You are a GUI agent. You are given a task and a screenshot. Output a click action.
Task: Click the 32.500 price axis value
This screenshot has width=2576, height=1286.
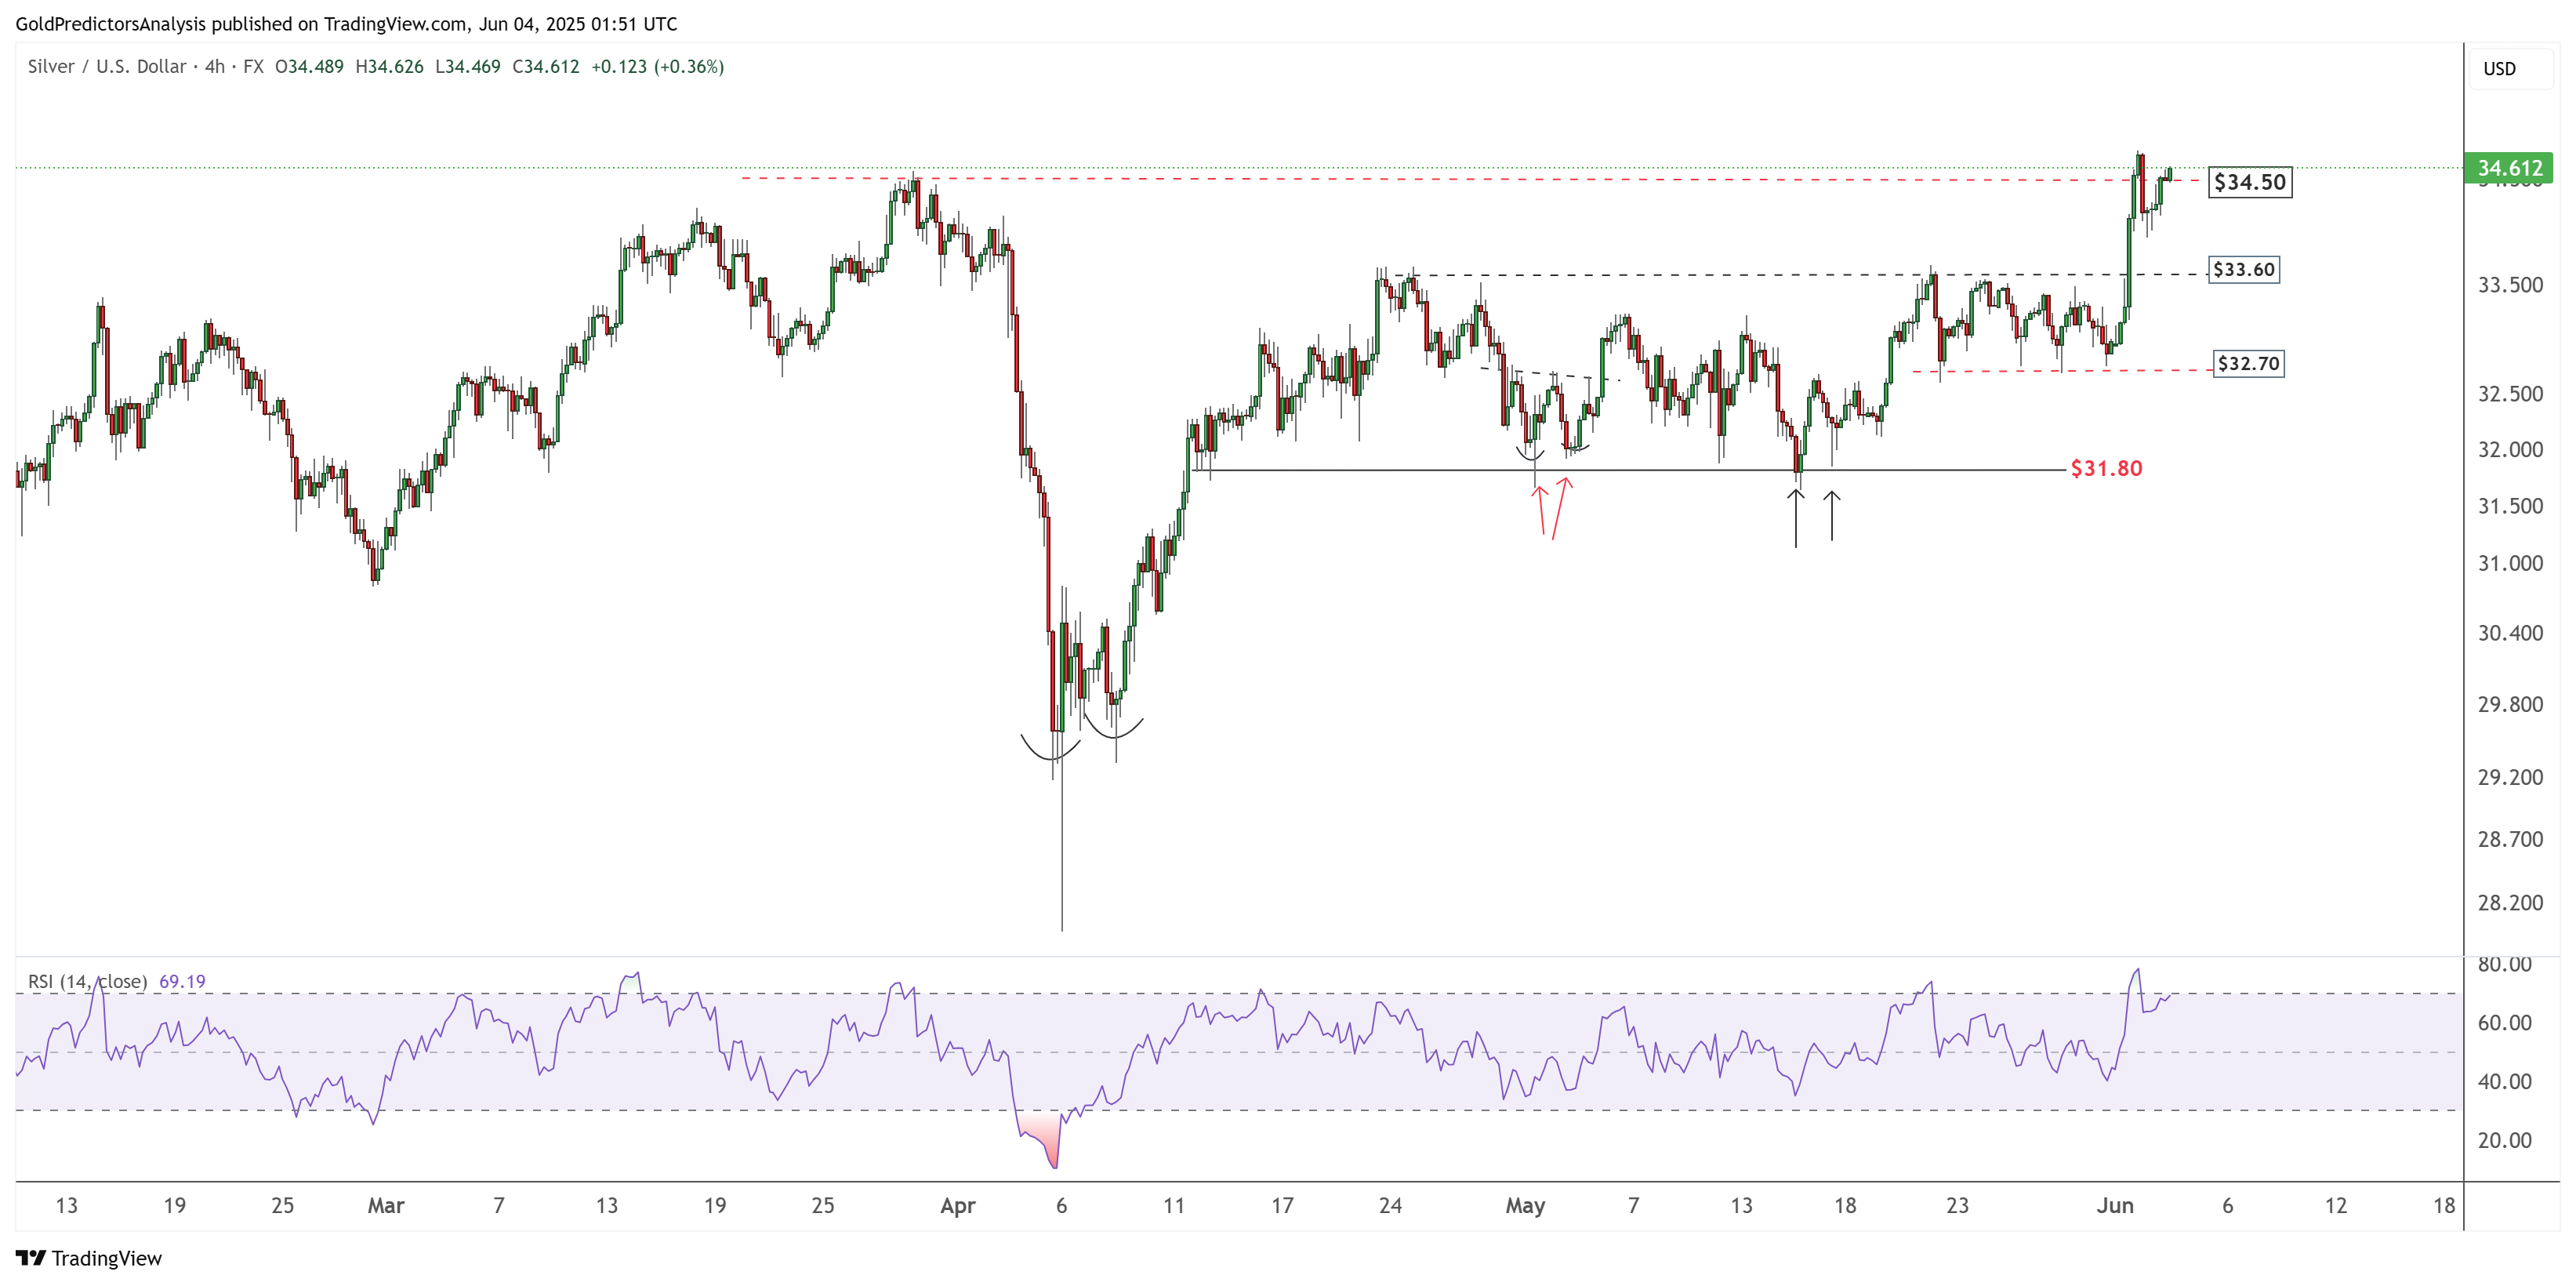2510,394
